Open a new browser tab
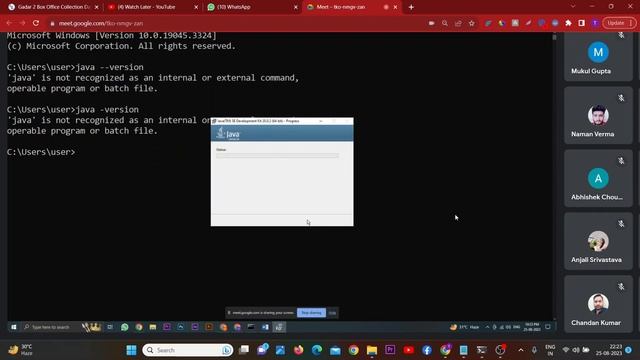Screen dimensions: 640x360 click(411, 7)
